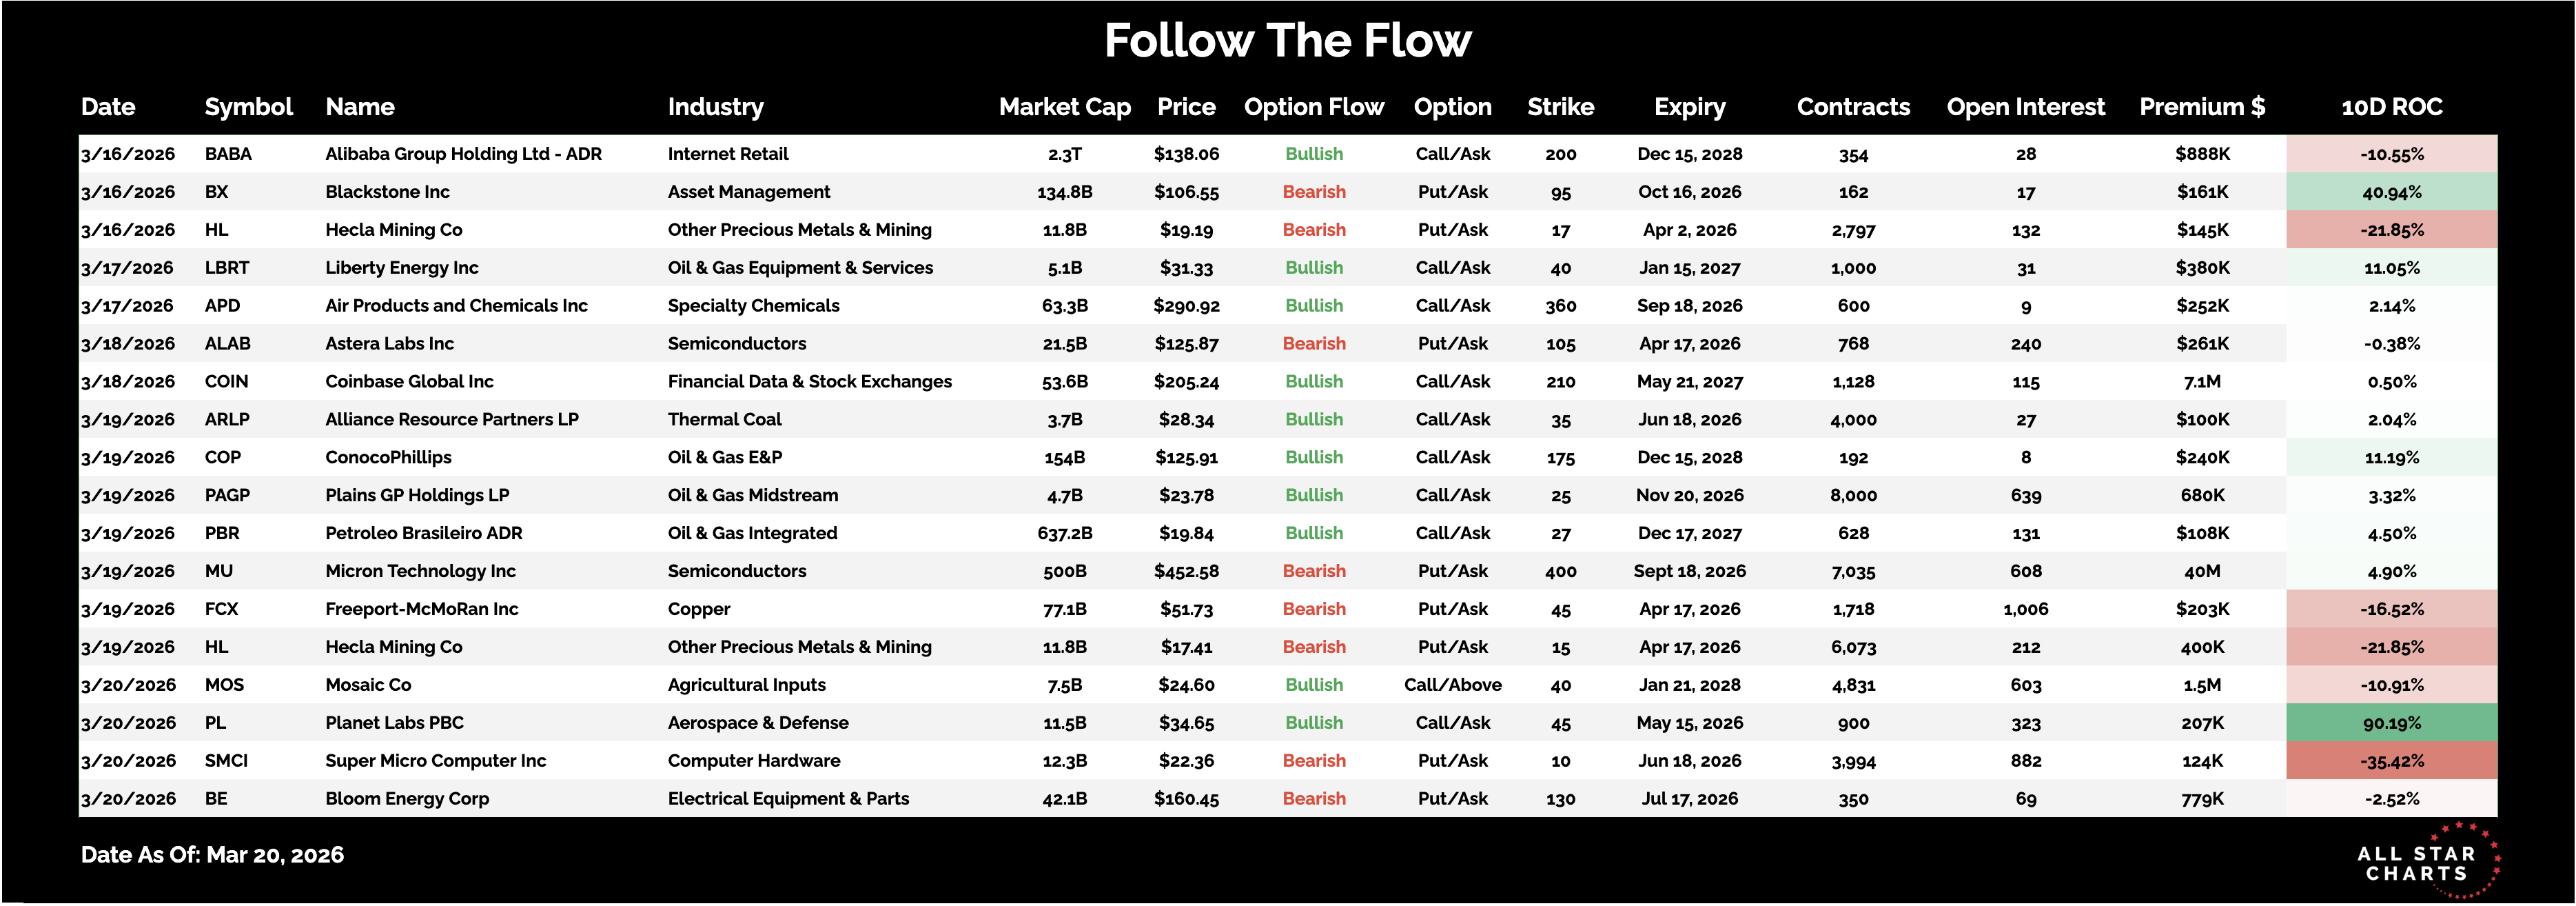Click the Date column header

108,107
